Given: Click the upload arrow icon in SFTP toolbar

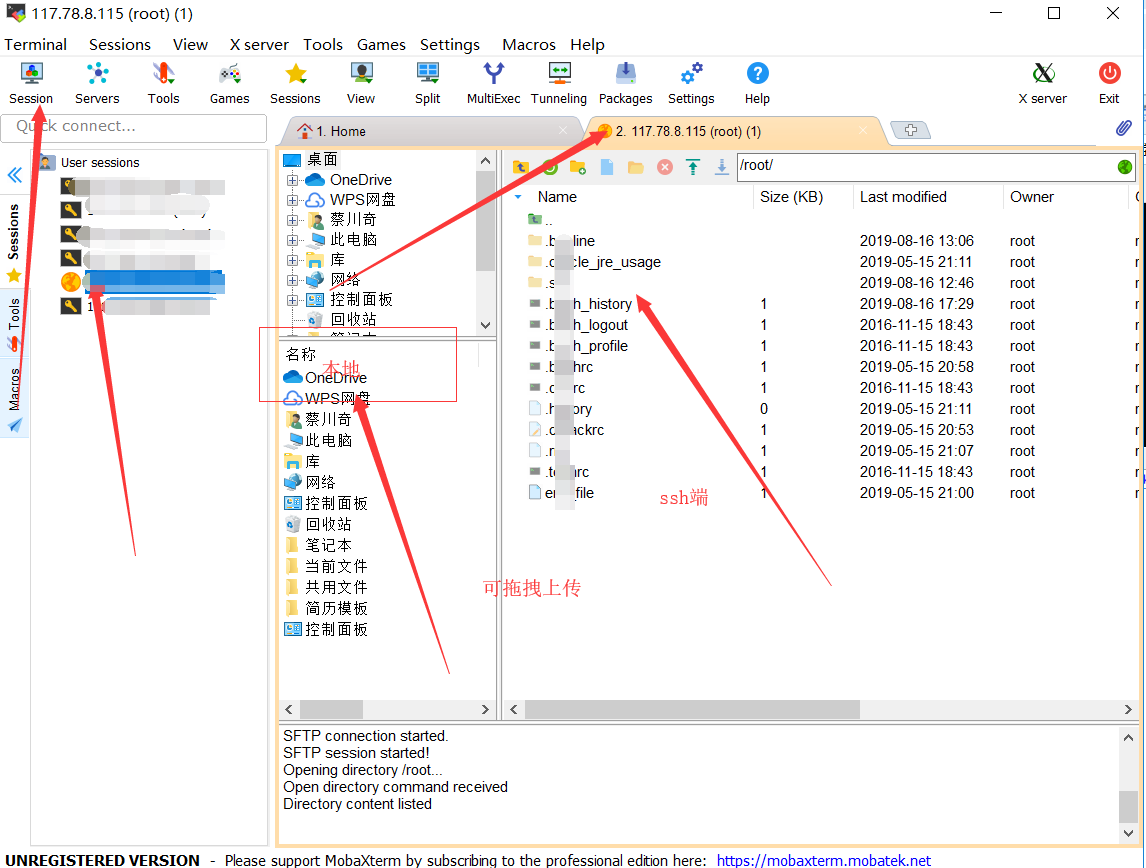Looking at the screenshot, I should click(x=693, y=167).
